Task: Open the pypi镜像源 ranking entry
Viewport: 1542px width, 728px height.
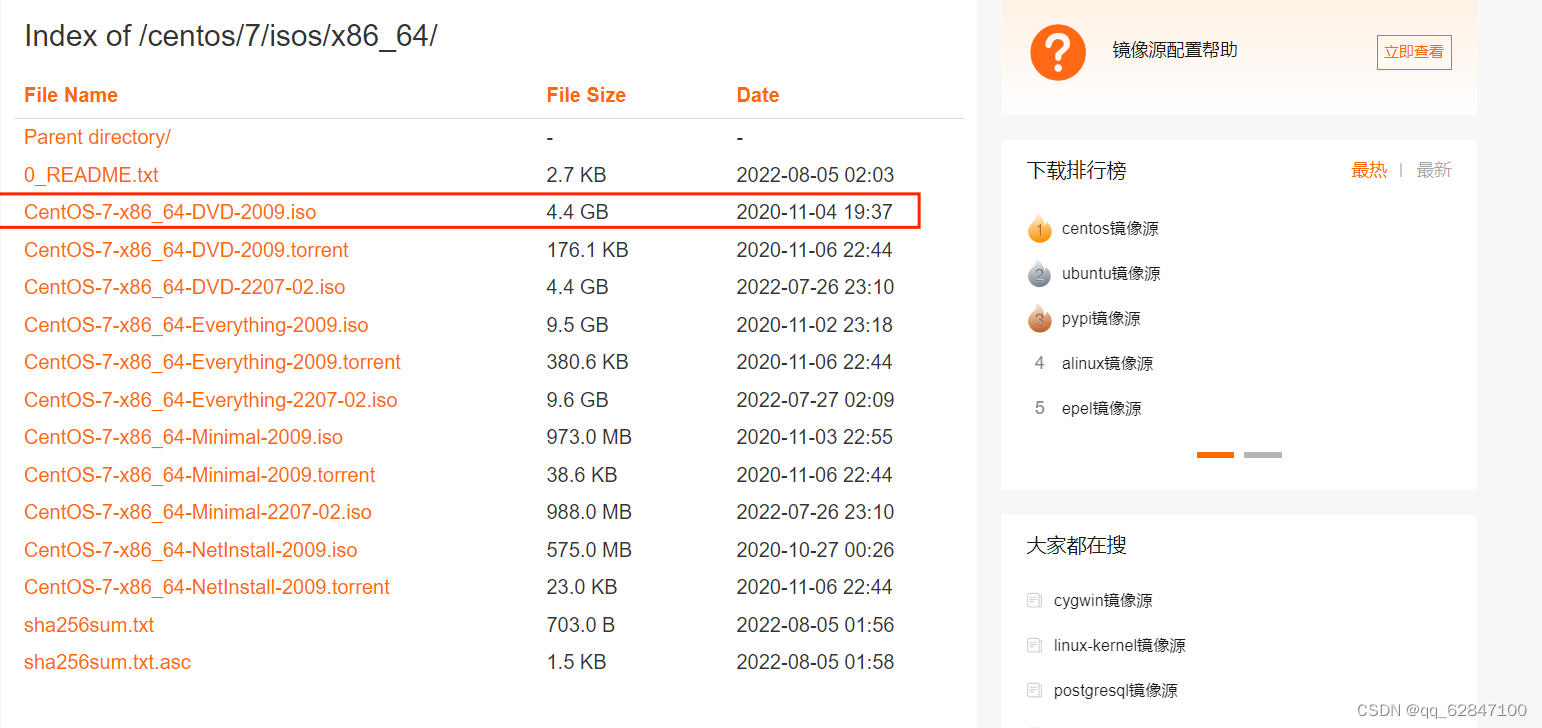Action: click(x=1101, y=319)
